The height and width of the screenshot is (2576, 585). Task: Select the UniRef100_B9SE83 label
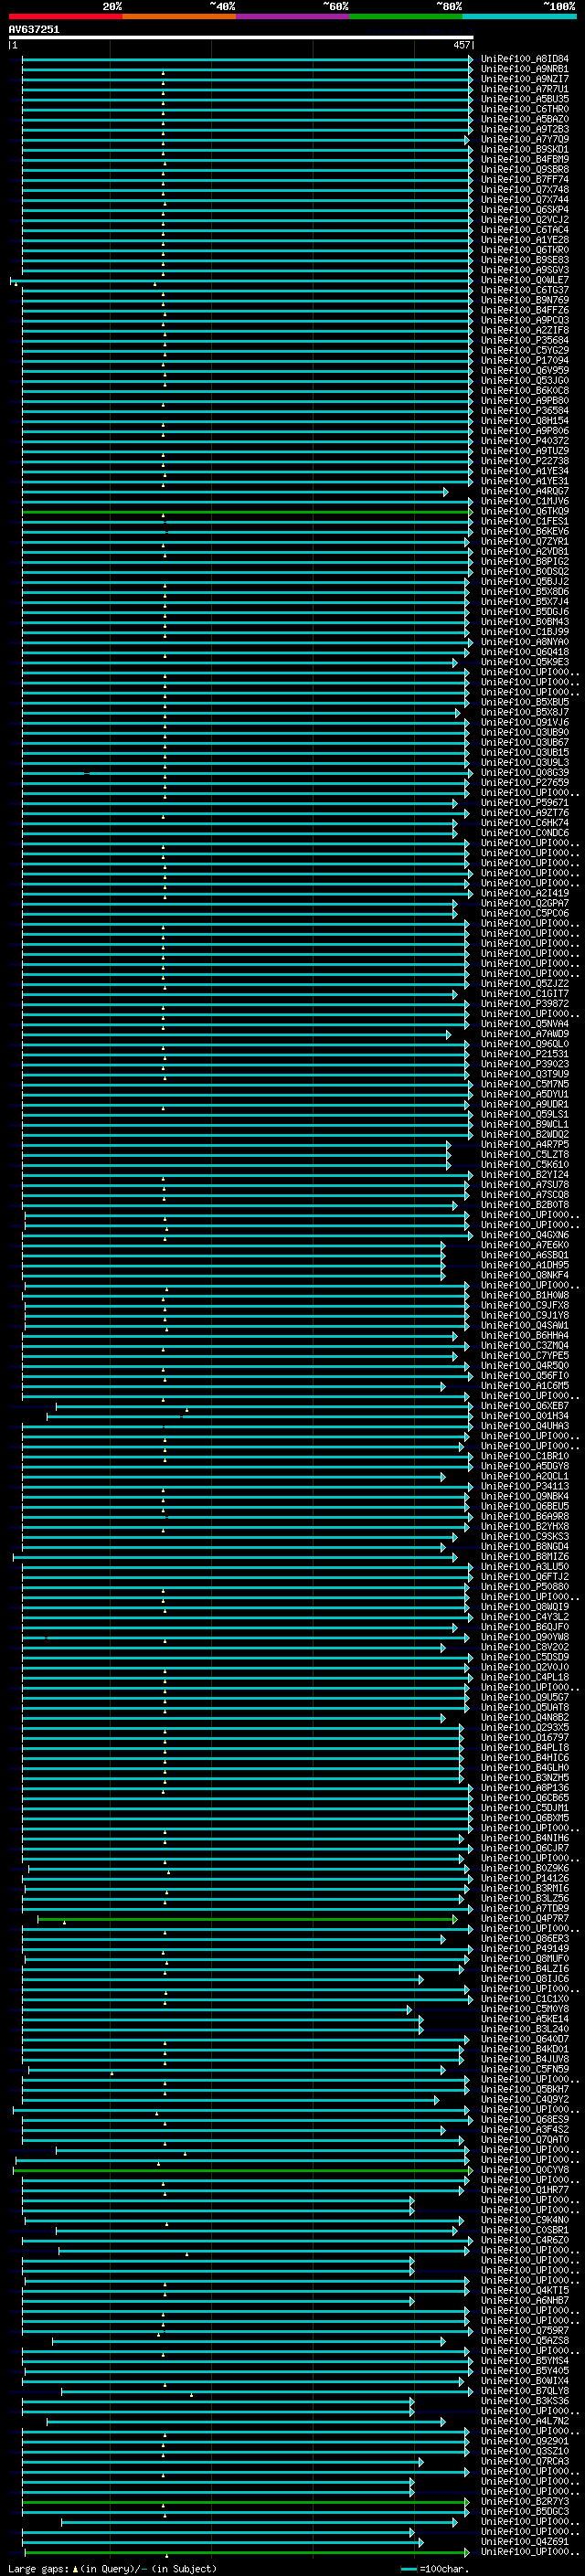click(x=524, y=260)
